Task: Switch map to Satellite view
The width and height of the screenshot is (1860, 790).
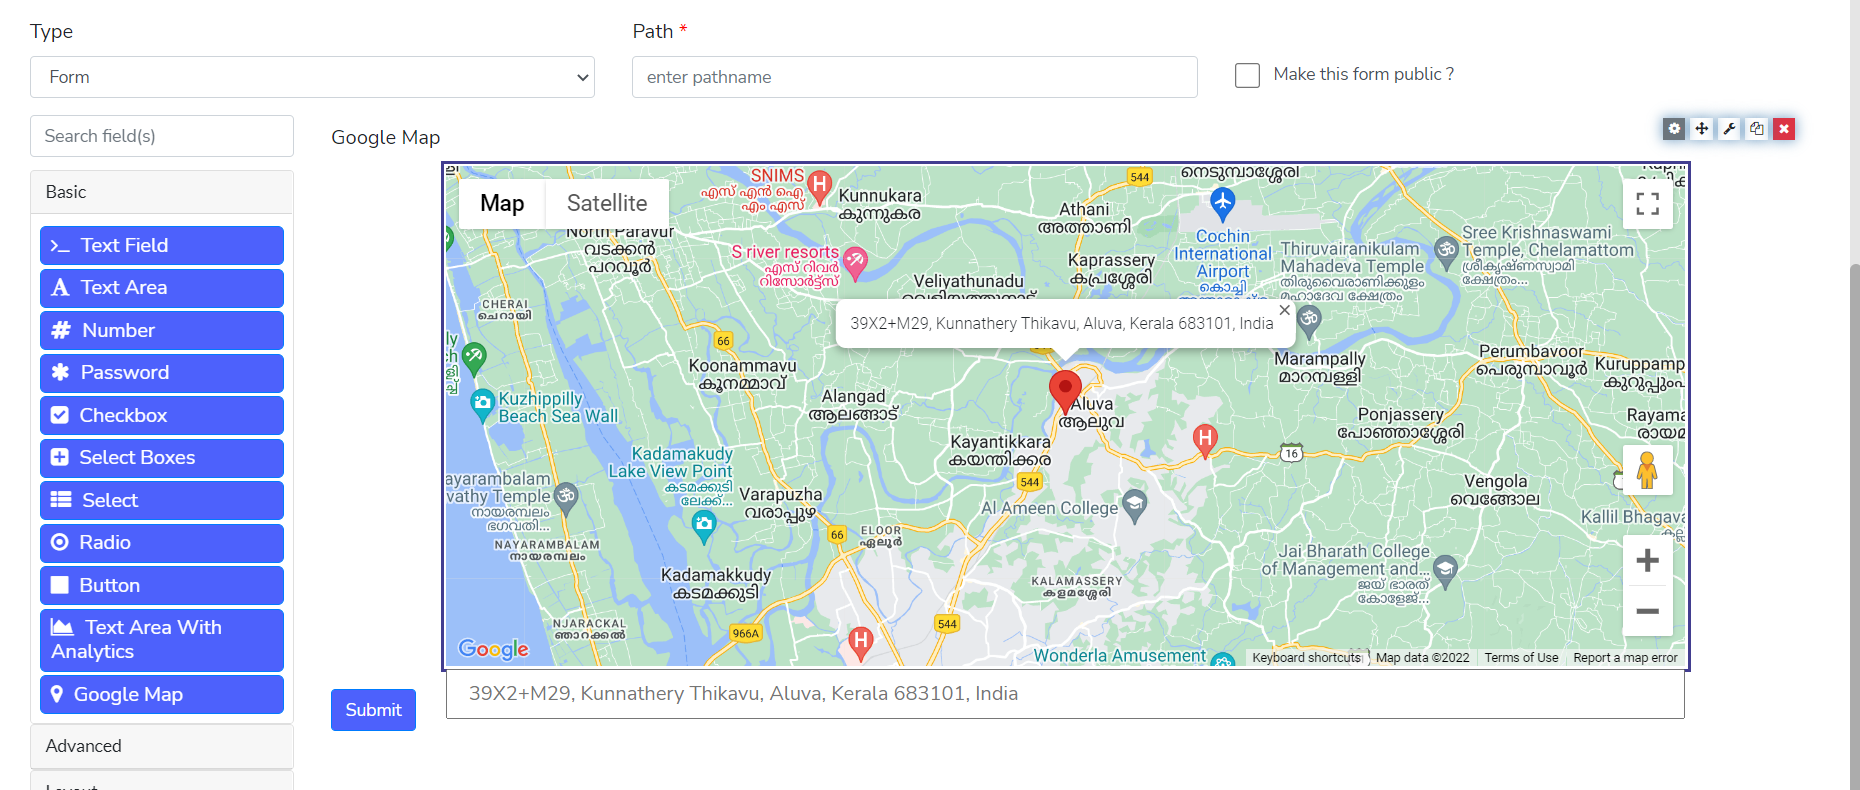Action: point(607,203)
